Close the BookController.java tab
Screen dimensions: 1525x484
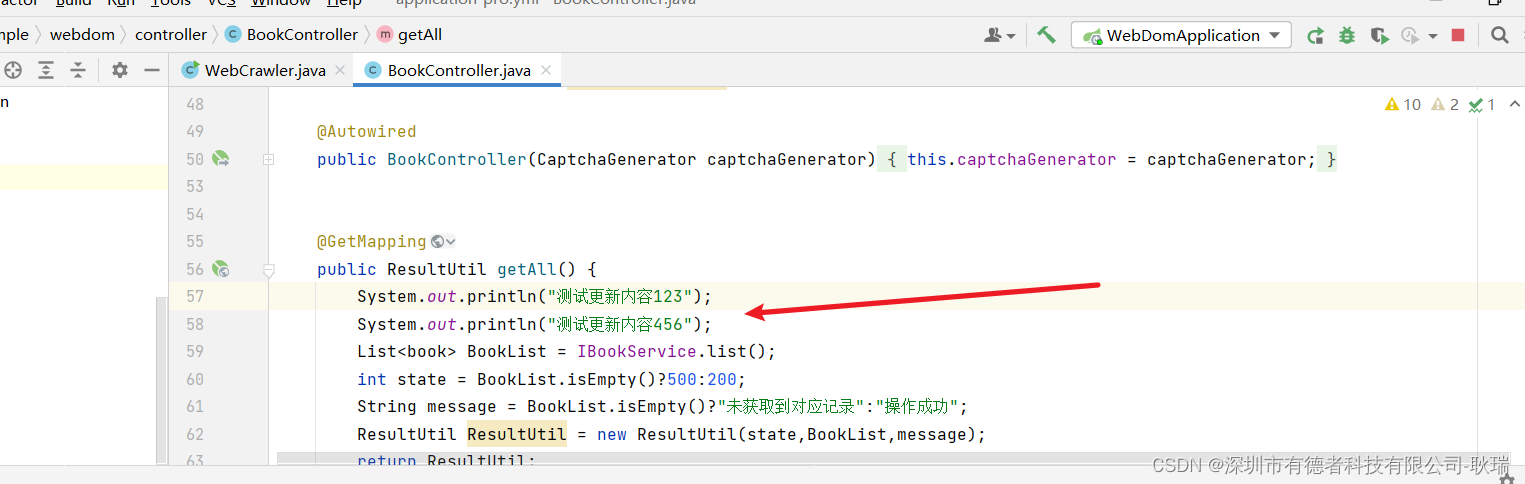pyautogui.click(x=545, y=70)
